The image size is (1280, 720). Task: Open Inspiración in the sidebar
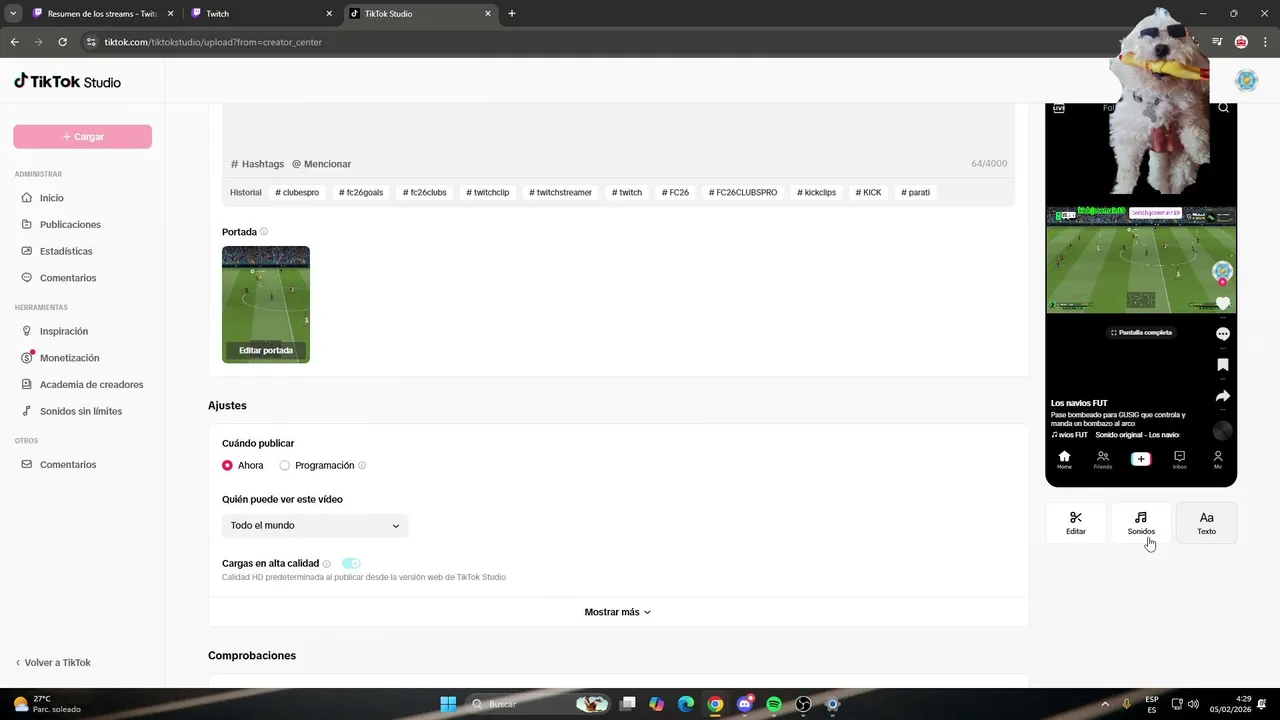coord(64,331)
